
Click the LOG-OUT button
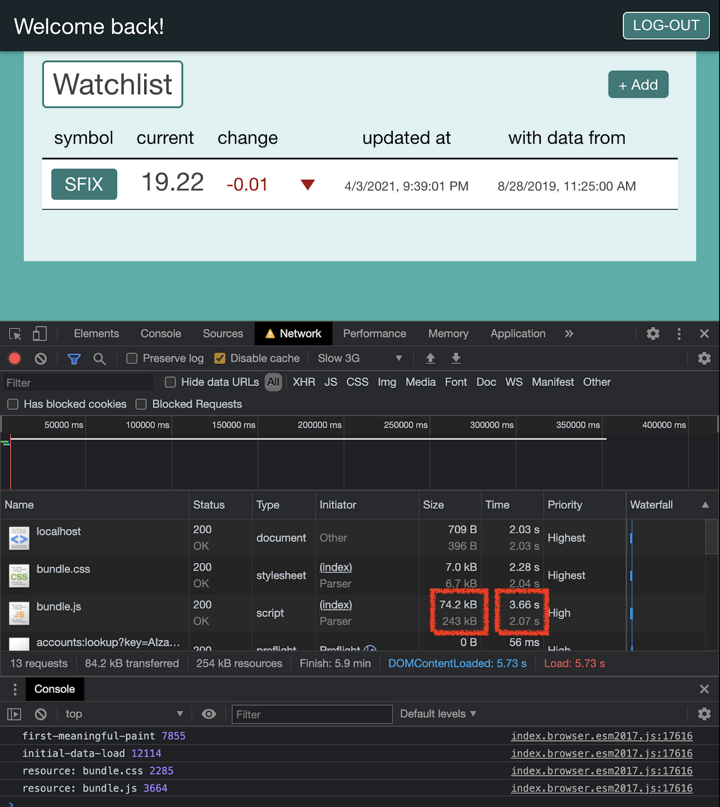point(665,25)
